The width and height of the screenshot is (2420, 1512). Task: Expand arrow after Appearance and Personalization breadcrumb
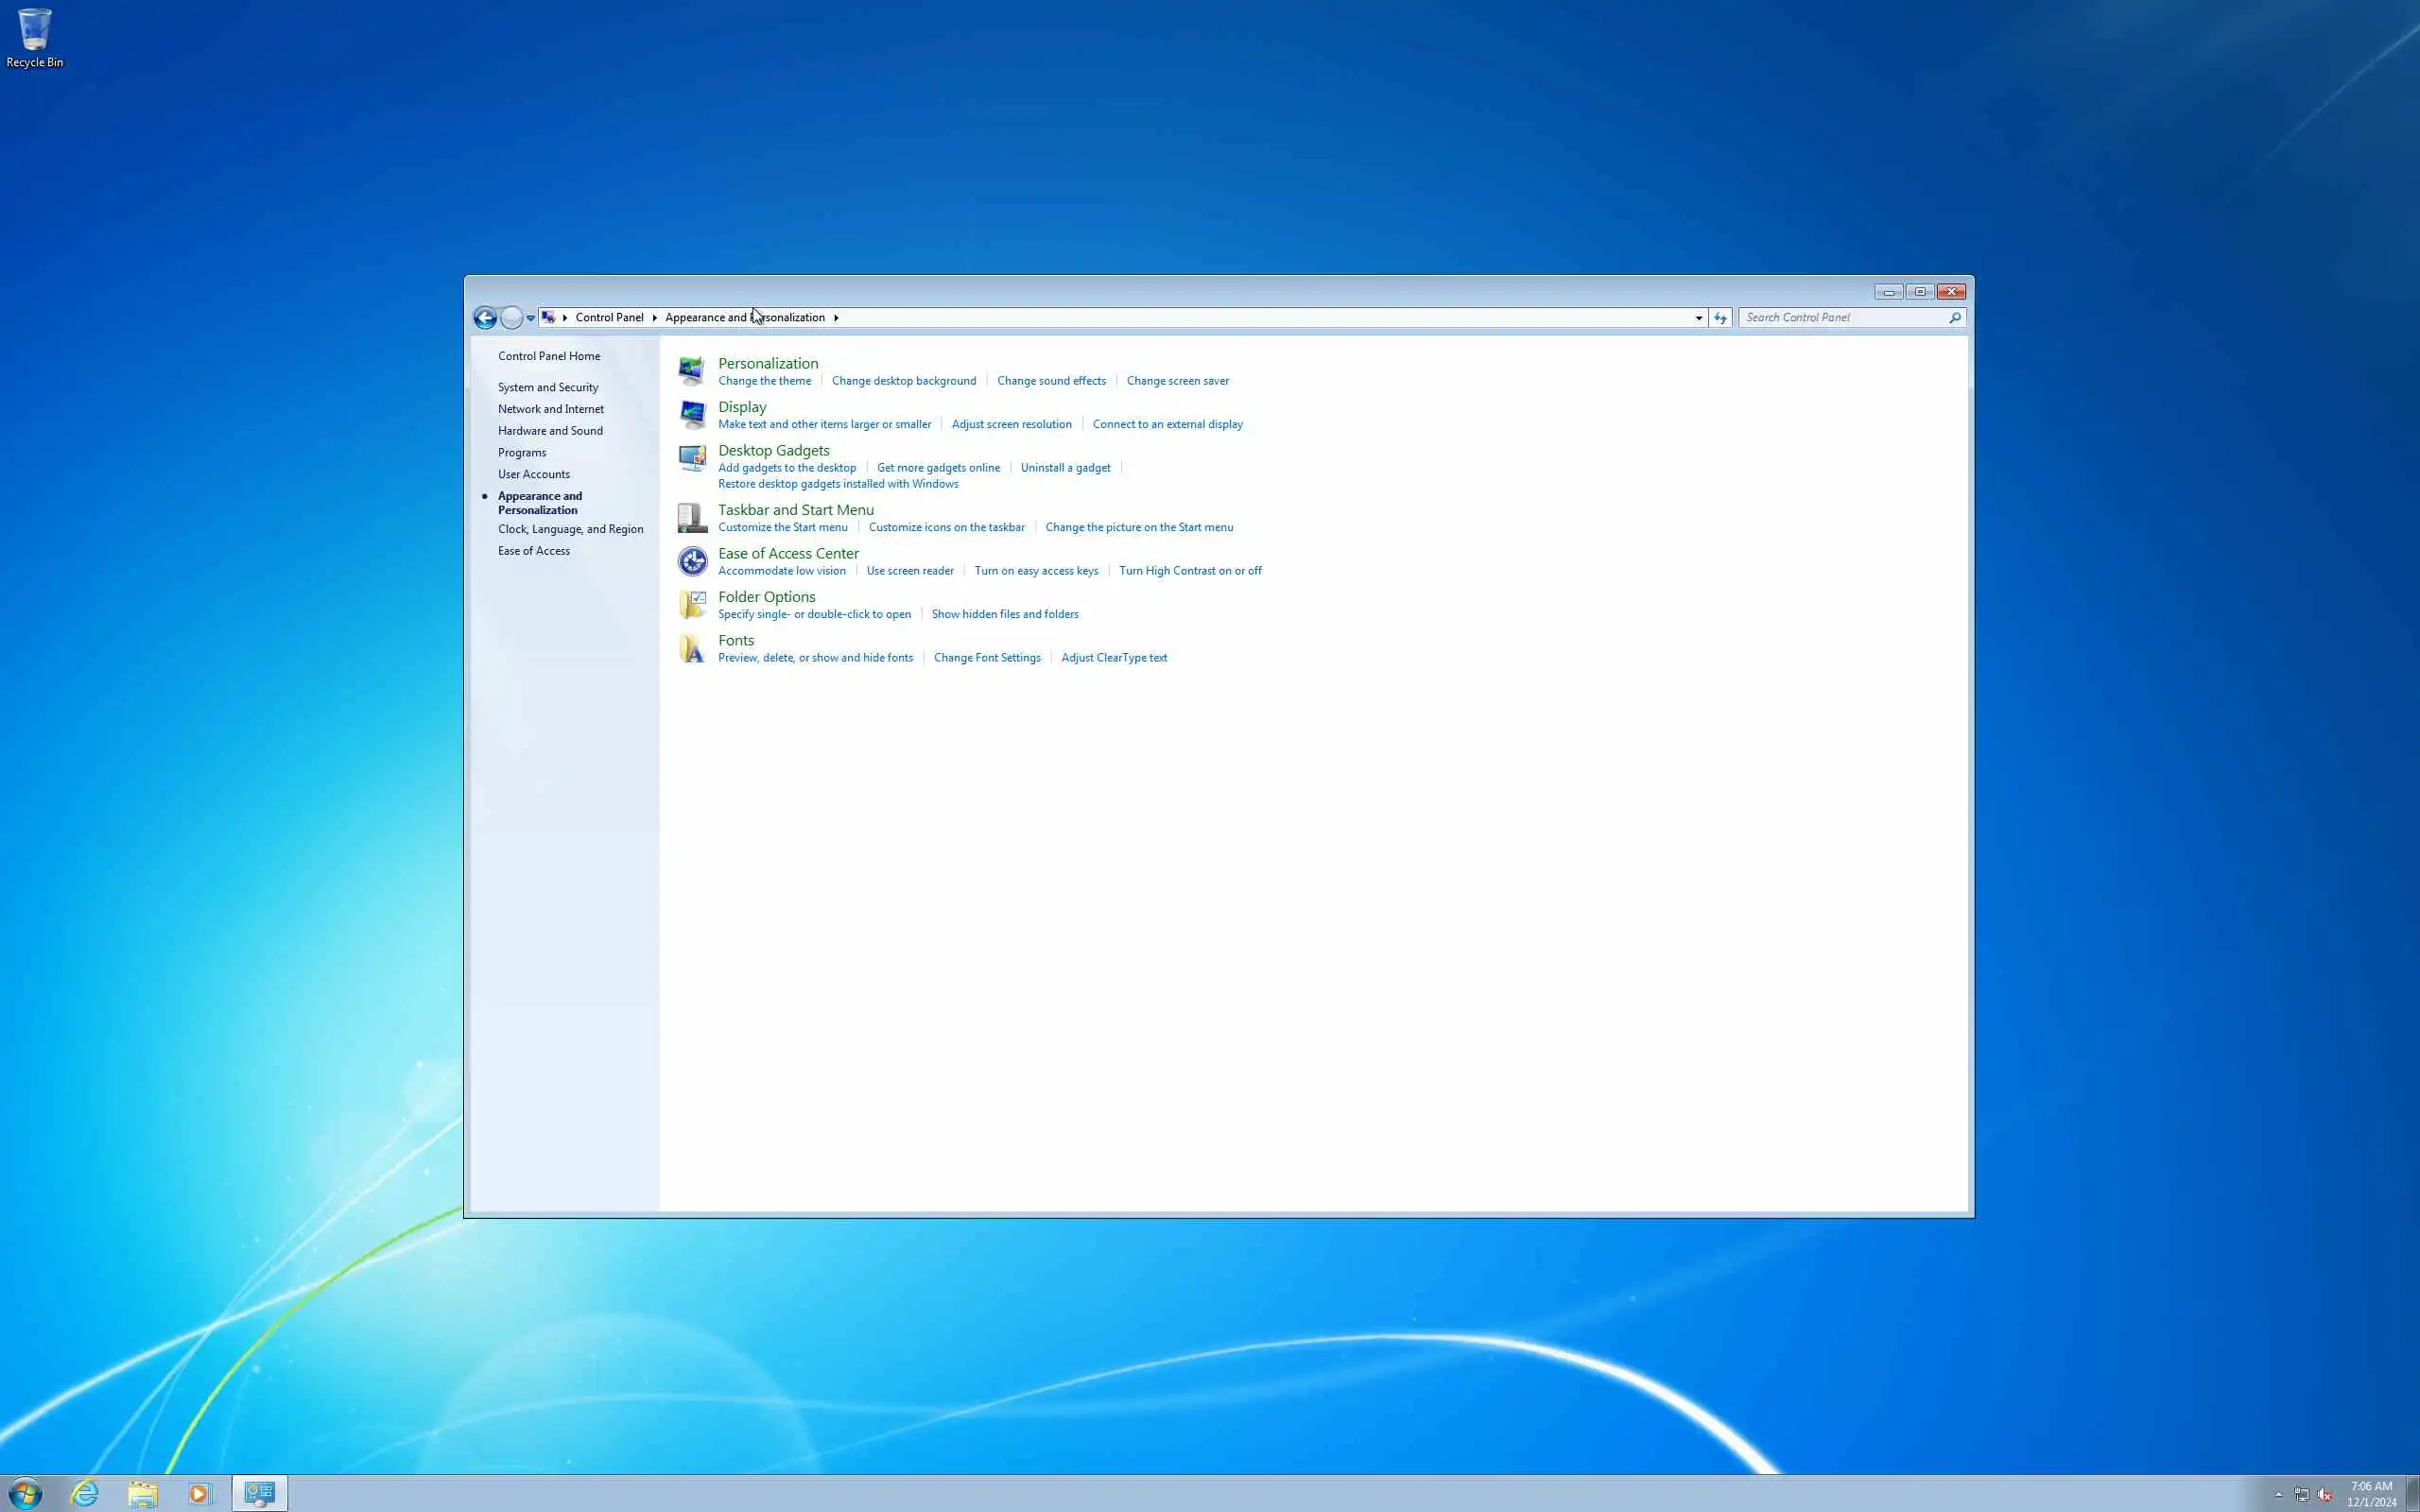click(836, 317)
